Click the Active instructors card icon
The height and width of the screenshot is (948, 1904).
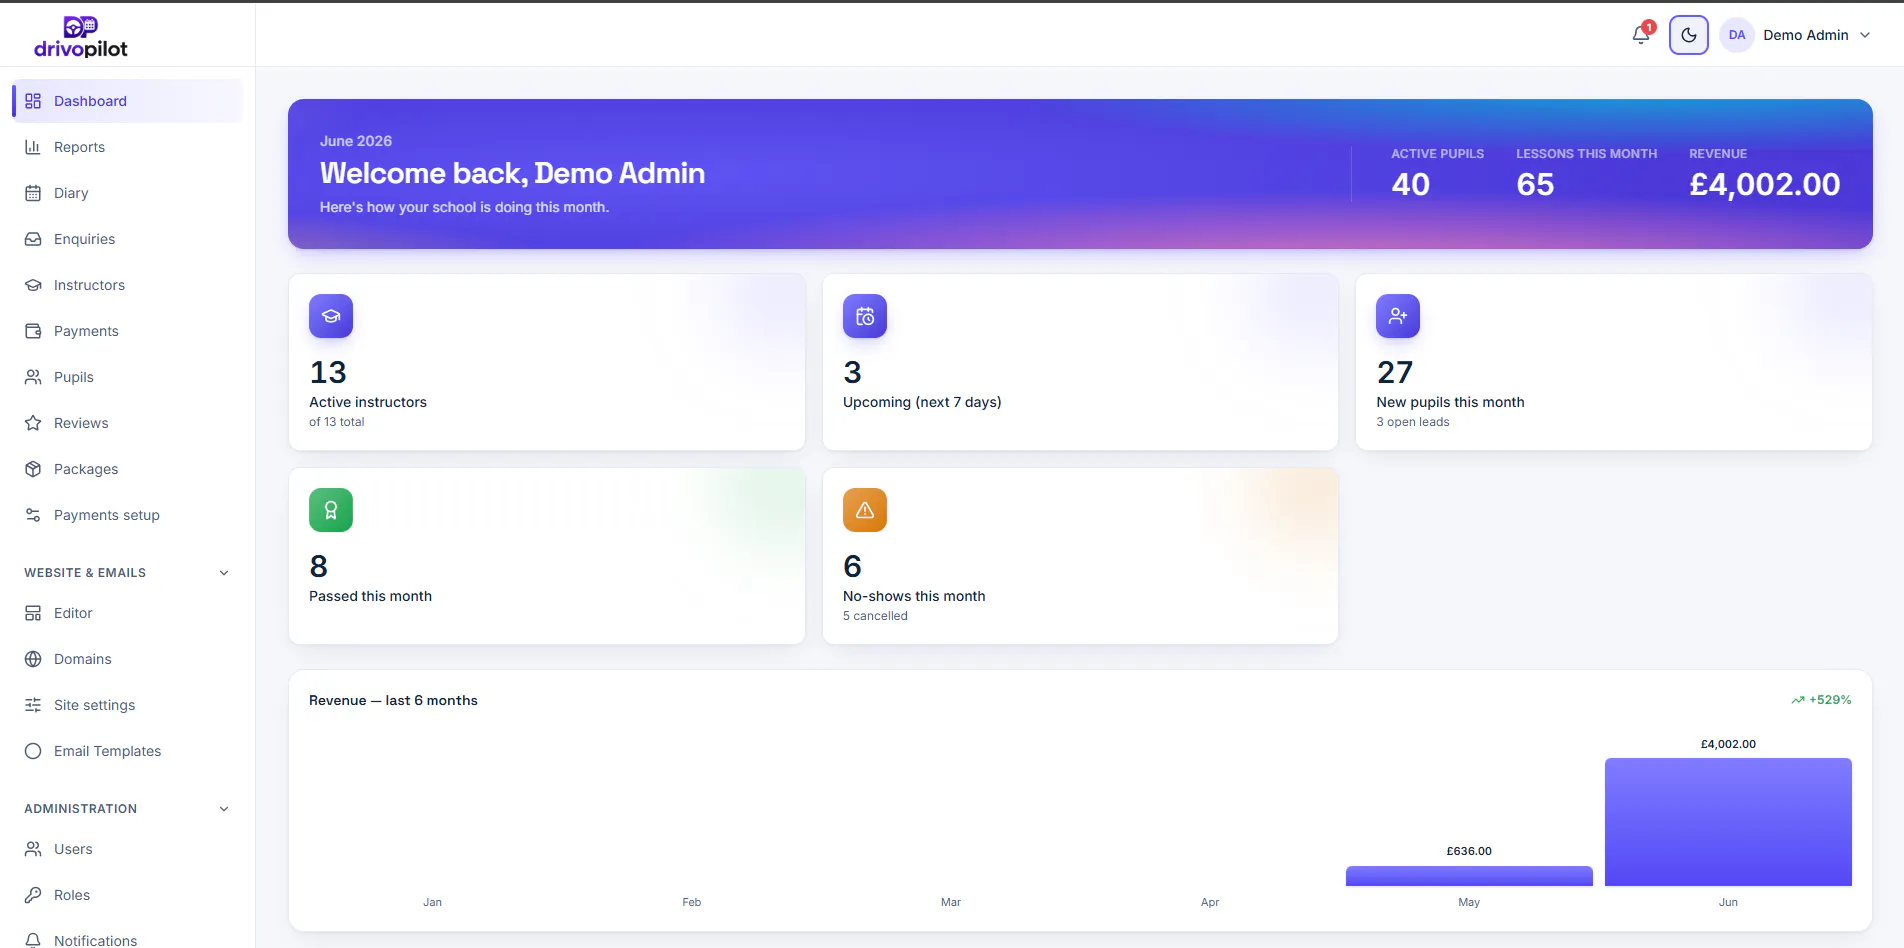pos(331,316)
